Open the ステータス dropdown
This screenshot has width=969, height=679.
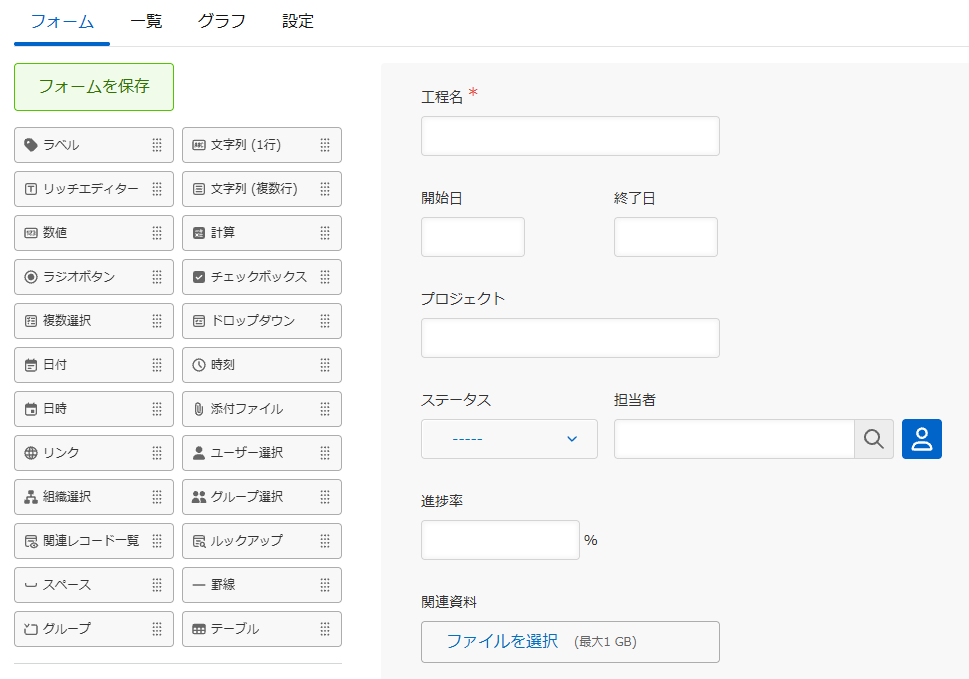[509, 439]
